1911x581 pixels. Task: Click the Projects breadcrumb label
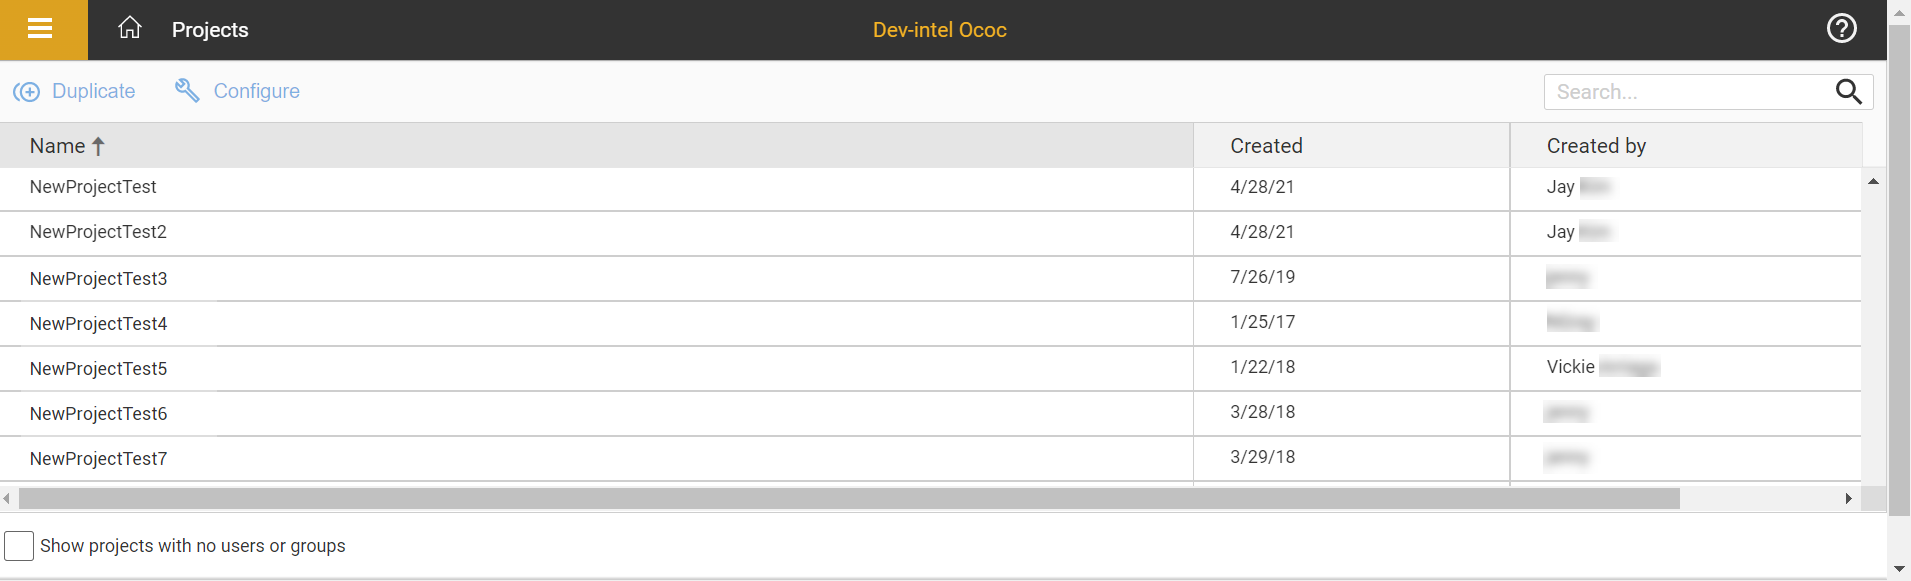pos(210,30)
